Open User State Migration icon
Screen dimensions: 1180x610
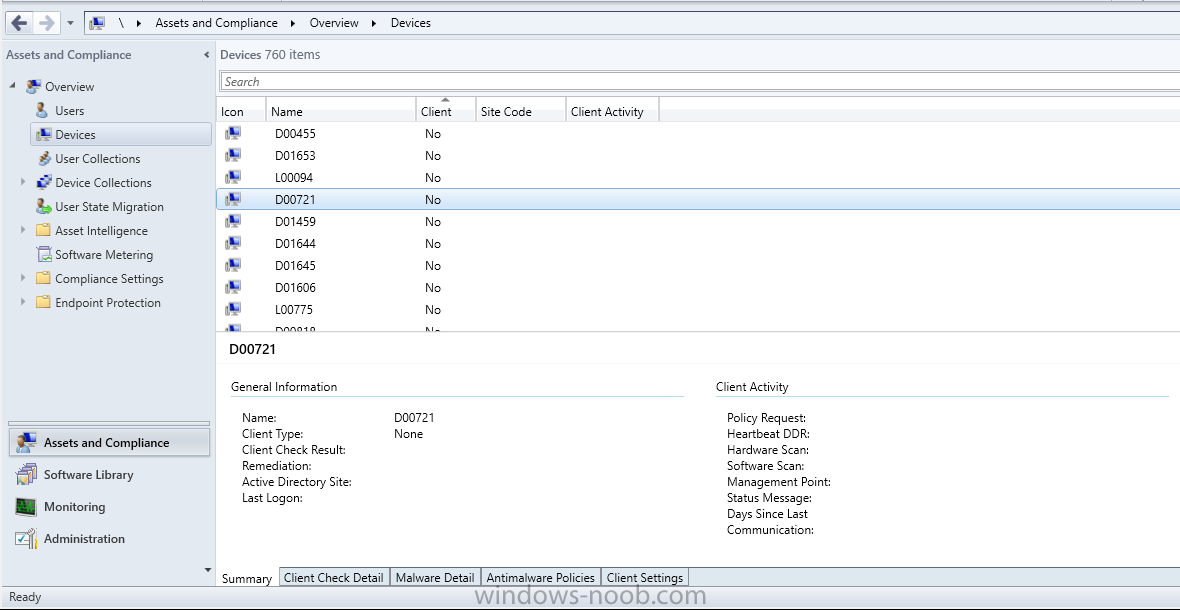tap(44, 207)
